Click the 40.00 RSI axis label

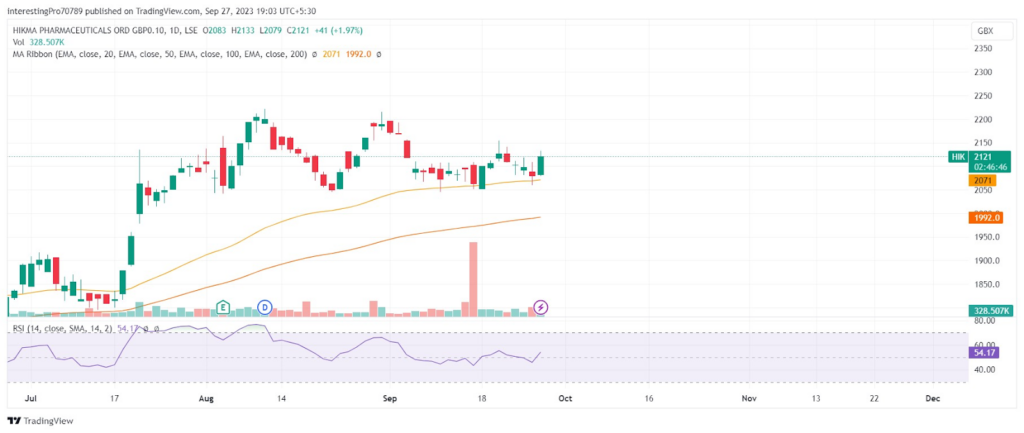click(x=985, y=369)
